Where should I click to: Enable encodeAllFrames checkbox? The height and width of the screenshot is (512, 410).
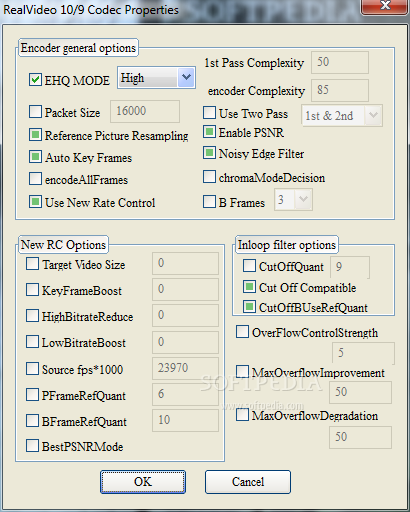click(x=35, y=179)
